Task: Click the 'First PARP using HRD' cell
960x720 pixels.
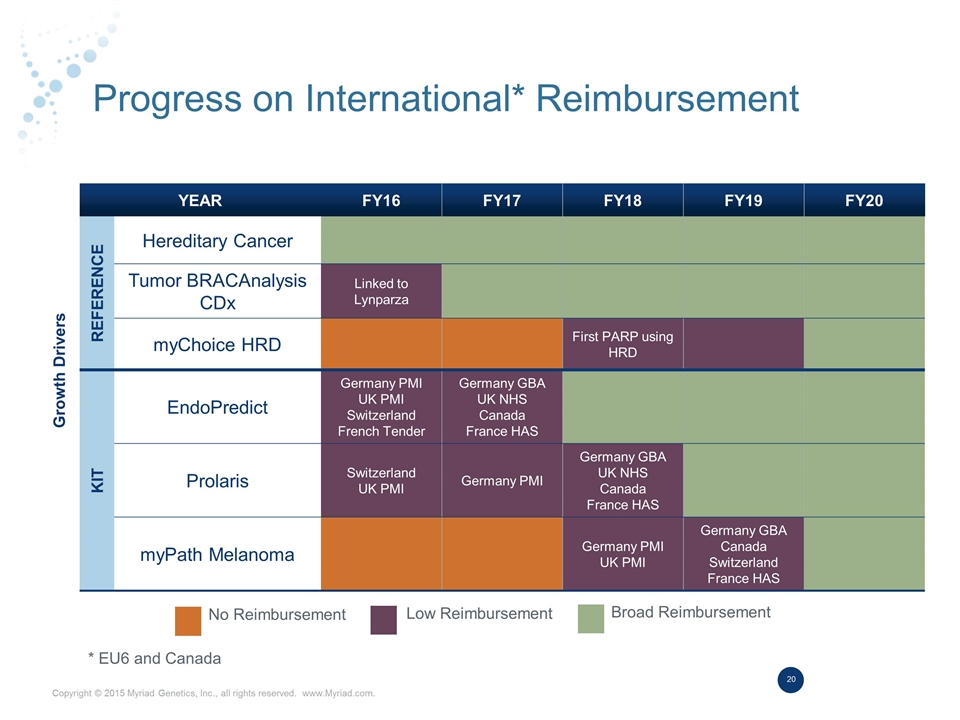Action: pyautogui.click(x=622, y=344)
